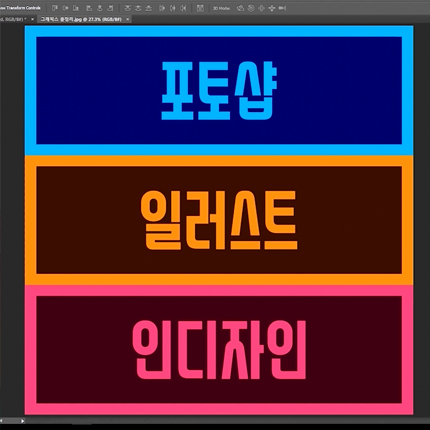Select the Distribute Left Edges icon
Image resolution: width=430 pixels, height=430 pixels.
[x=162, y=8]
